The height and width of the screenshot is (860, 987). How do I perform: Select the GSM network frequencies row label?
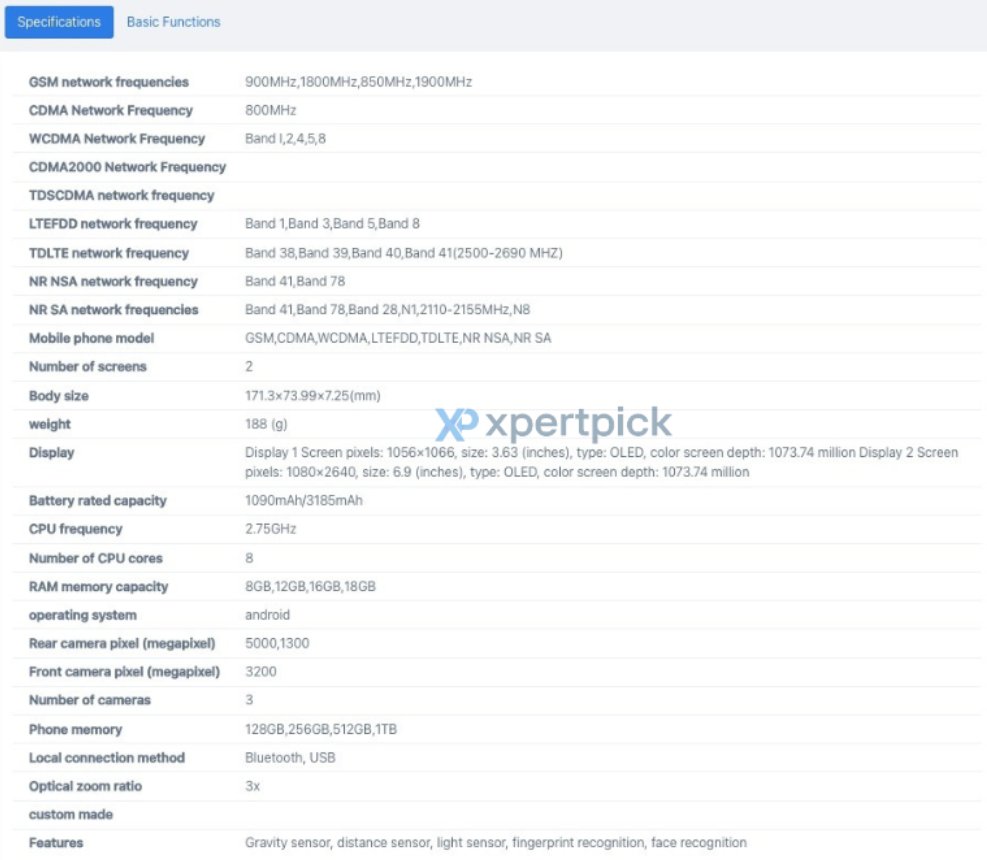click(x=108, y=82)
